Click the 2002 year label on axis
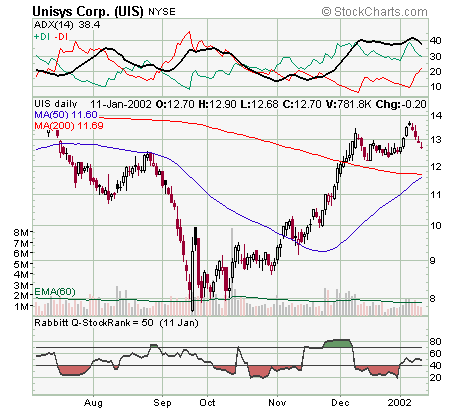This screenshot has height=414, width=460. [400, 403]
